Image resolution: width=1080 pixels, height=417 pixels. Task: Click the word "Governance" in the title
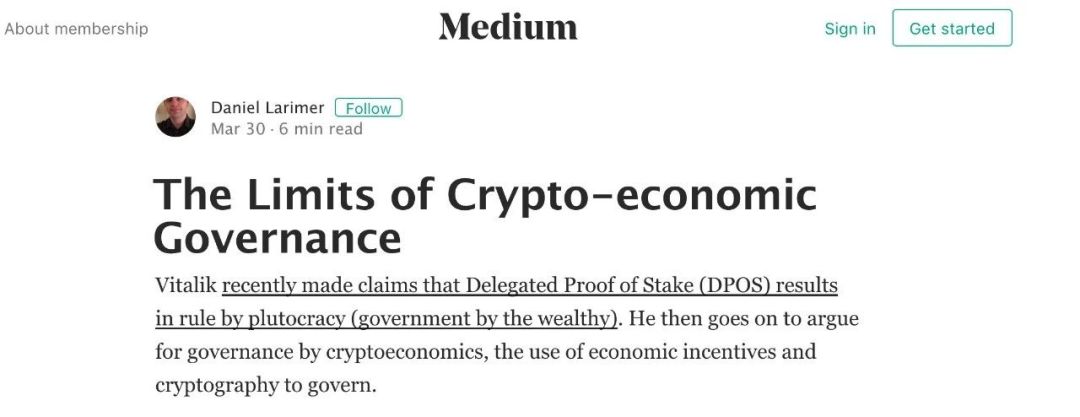click(x=277, y=239)
